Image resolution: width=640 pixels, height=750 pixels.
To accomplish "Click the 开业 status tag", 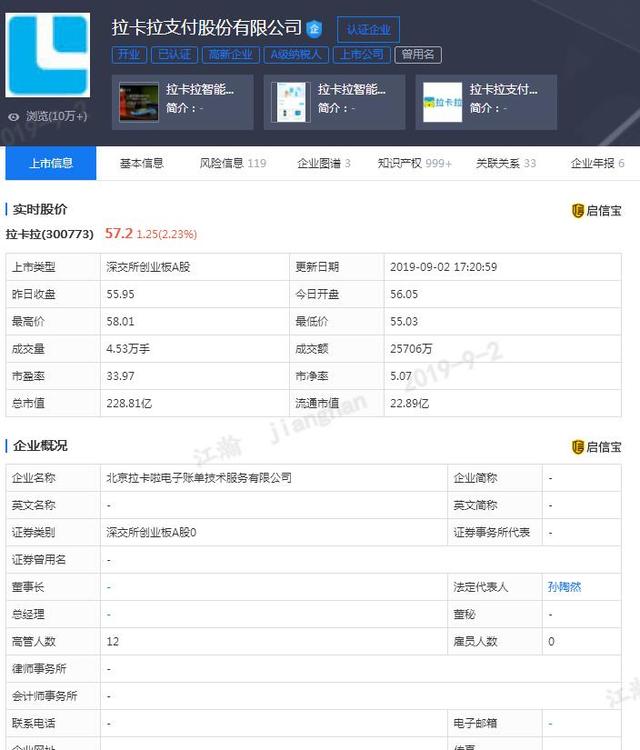I will (x=129, y=55).
